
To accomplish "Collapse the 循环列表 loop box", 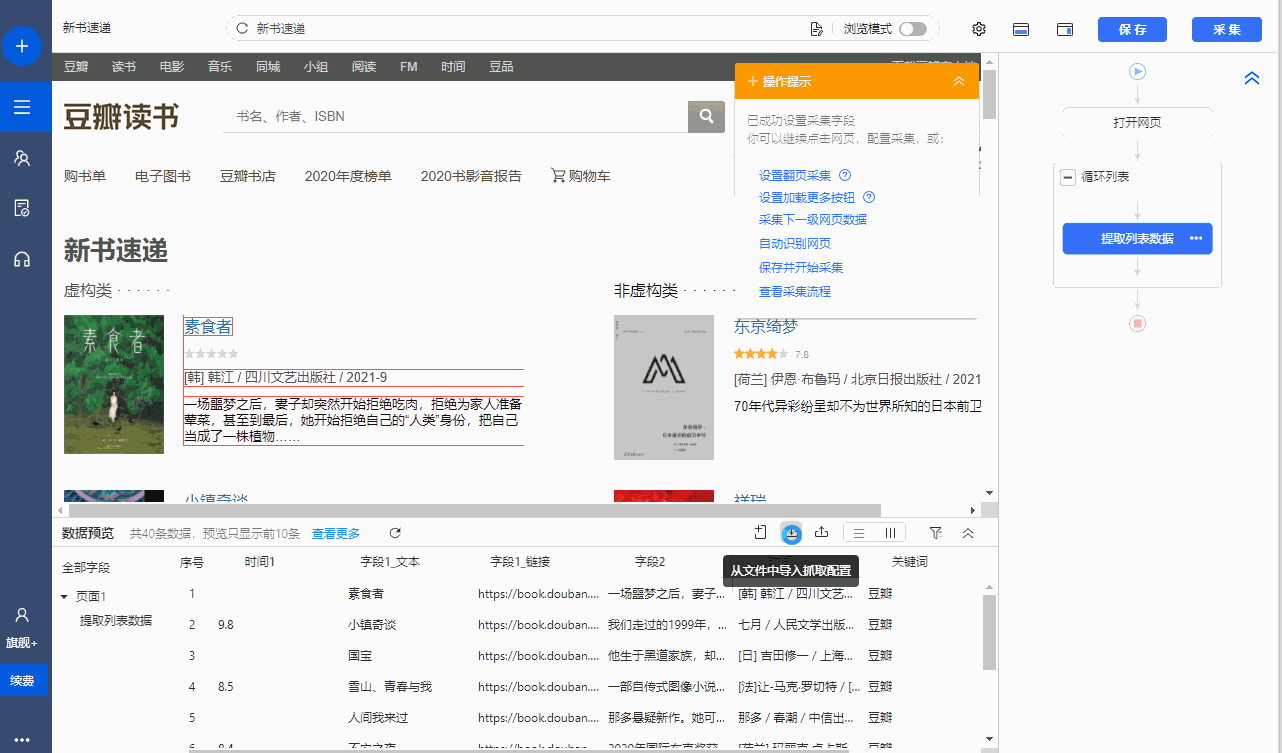I will pos(1068,177).
